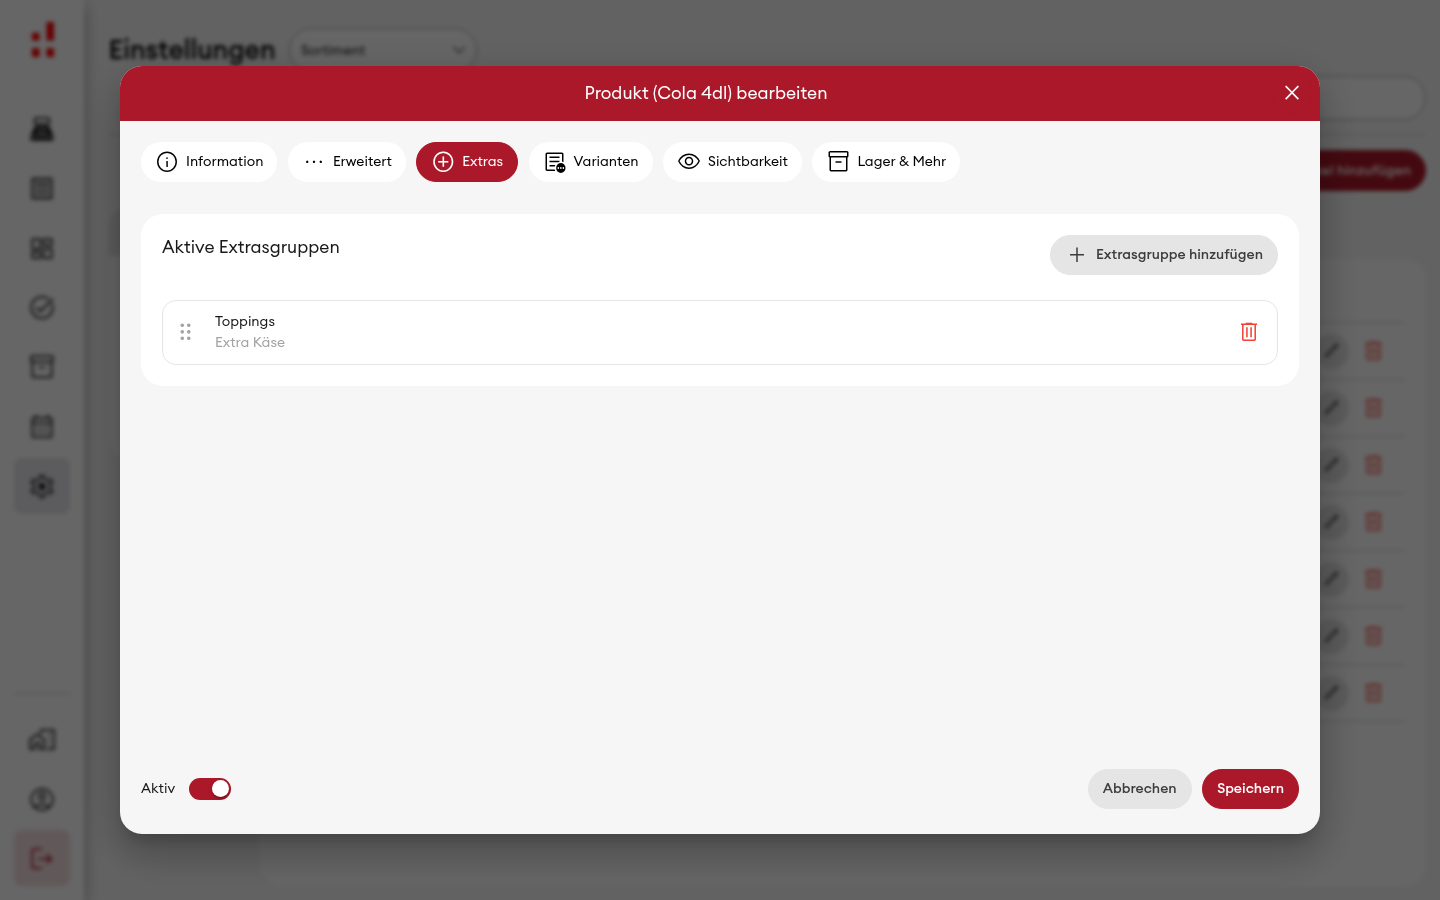This screenshot has height=900, width=1440.
Task: Select the Toppings extras group row
Action: (720, 332)
